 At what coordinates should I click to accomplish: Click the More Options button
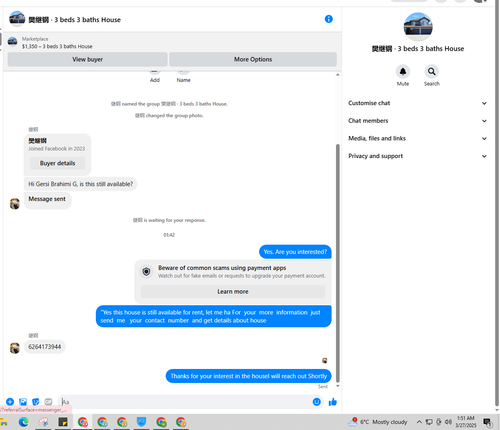click(x=253, y=59)
